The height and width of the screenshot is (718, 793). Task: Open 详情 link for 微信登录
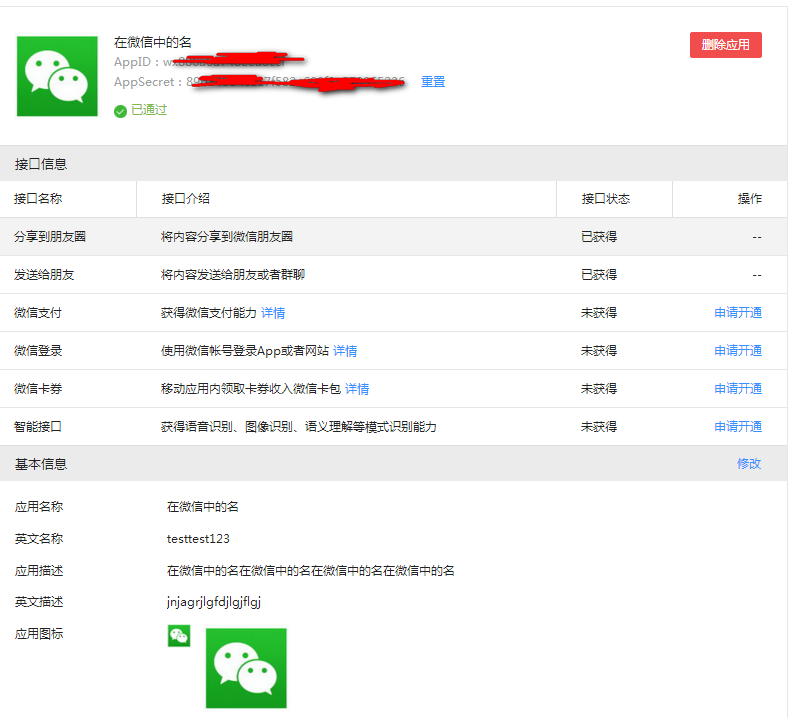click(345, 351)
